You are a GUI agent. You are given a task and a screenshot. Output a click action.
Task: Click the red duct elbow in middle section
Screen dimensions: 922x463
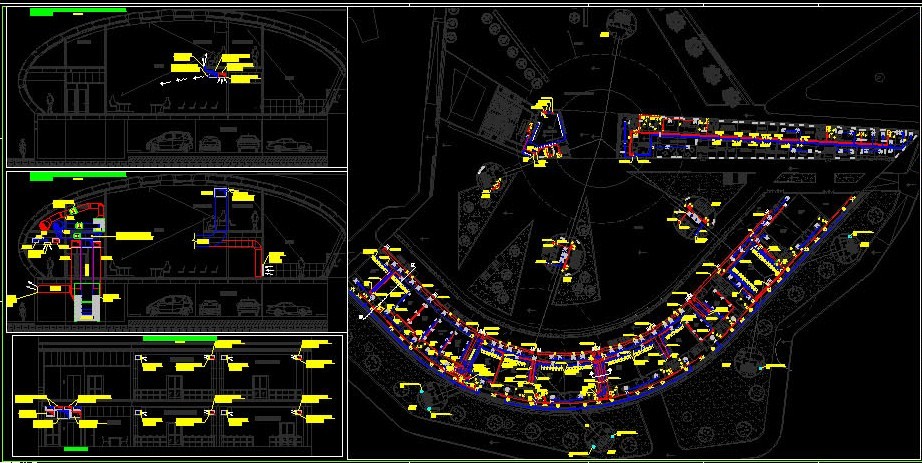[257, 255]
